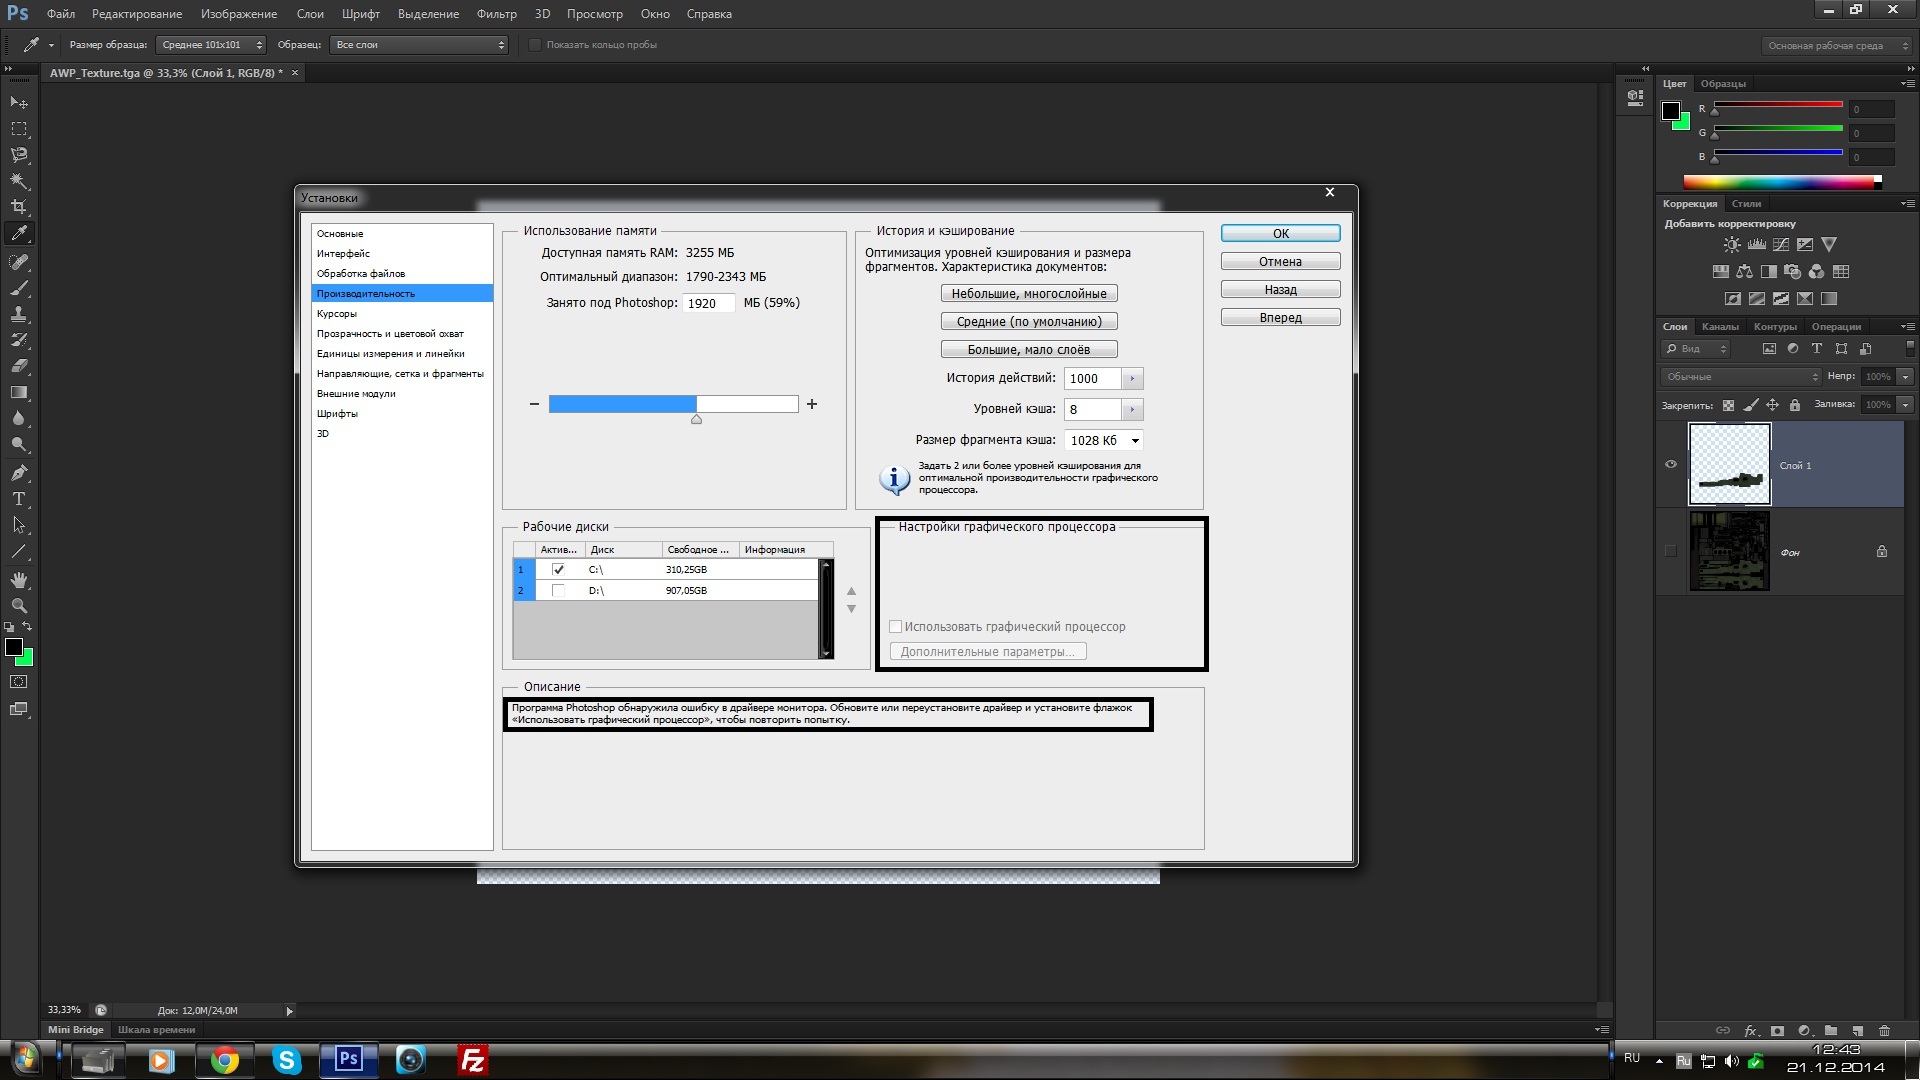Activate D disk as scratch disk
Screen dimensions: 1920x1080
(558, 589)
